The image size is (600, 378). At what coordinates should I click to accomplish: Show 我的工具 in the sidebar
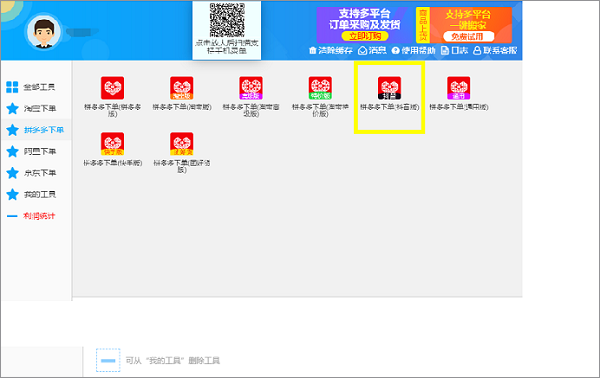(31, 194)
